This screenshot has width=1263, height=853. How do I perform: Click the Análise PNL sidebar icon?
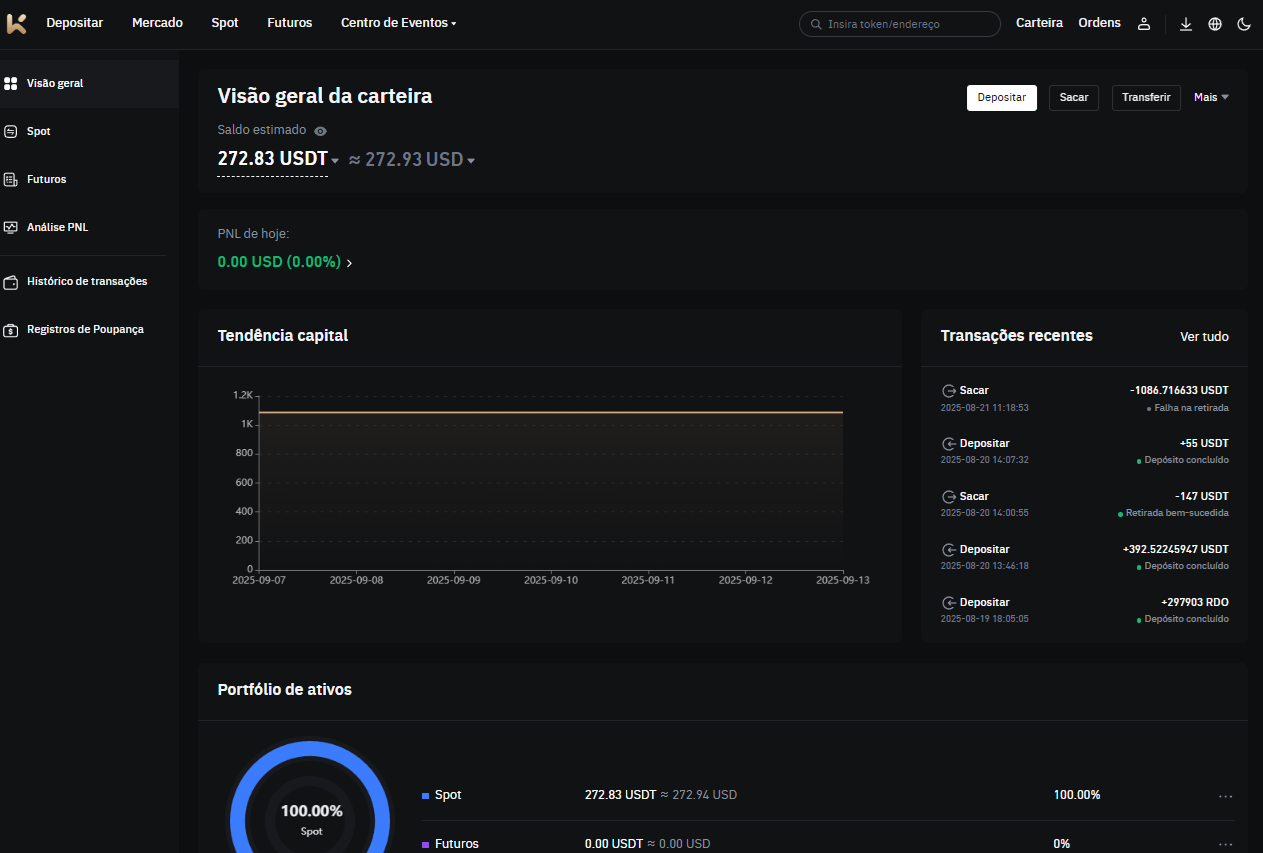pos(11,228)
